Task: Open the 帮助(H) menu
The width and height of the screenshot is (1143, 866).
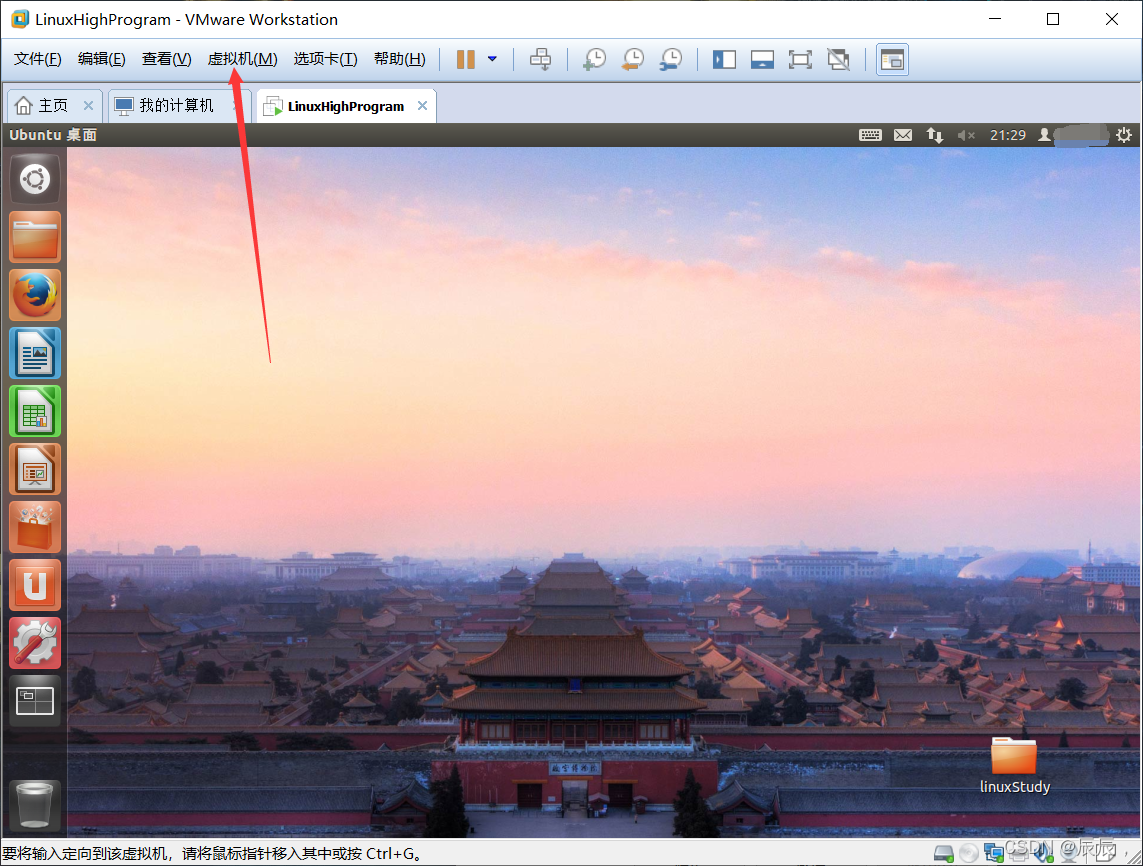Action: click(x=399, y=59)
